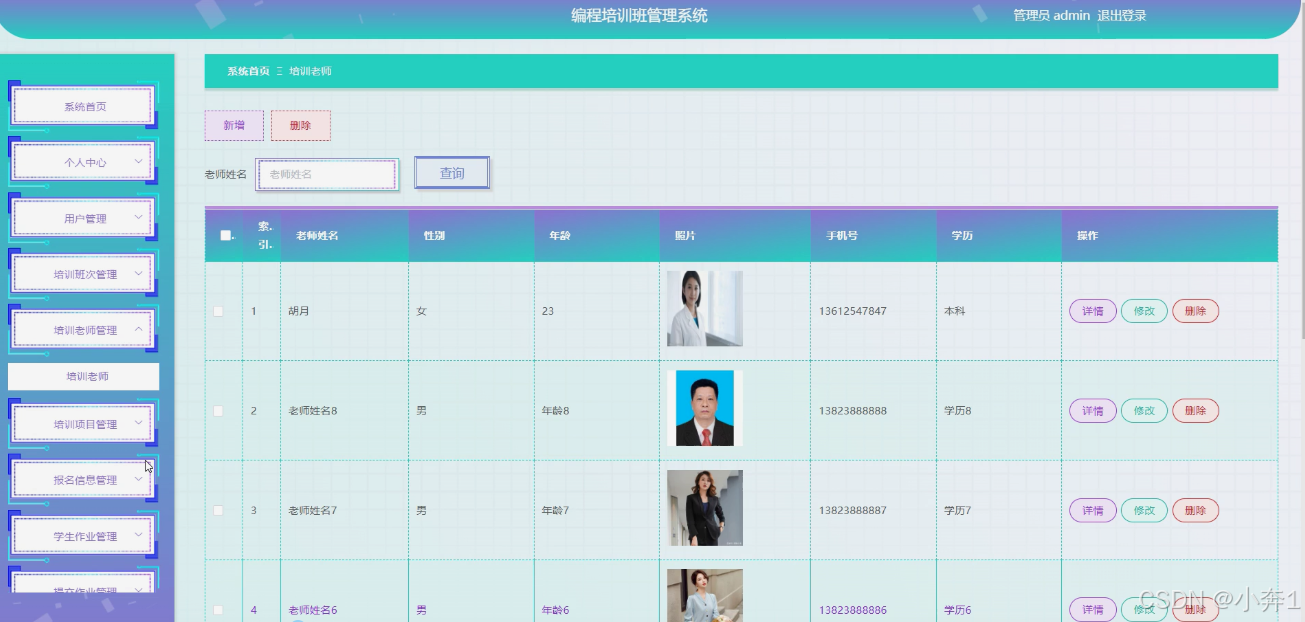This screenshot has height=622, width=1305.
Task: Tick the checkbox for 老师姓名6 row
Action: tap(218, 610)
